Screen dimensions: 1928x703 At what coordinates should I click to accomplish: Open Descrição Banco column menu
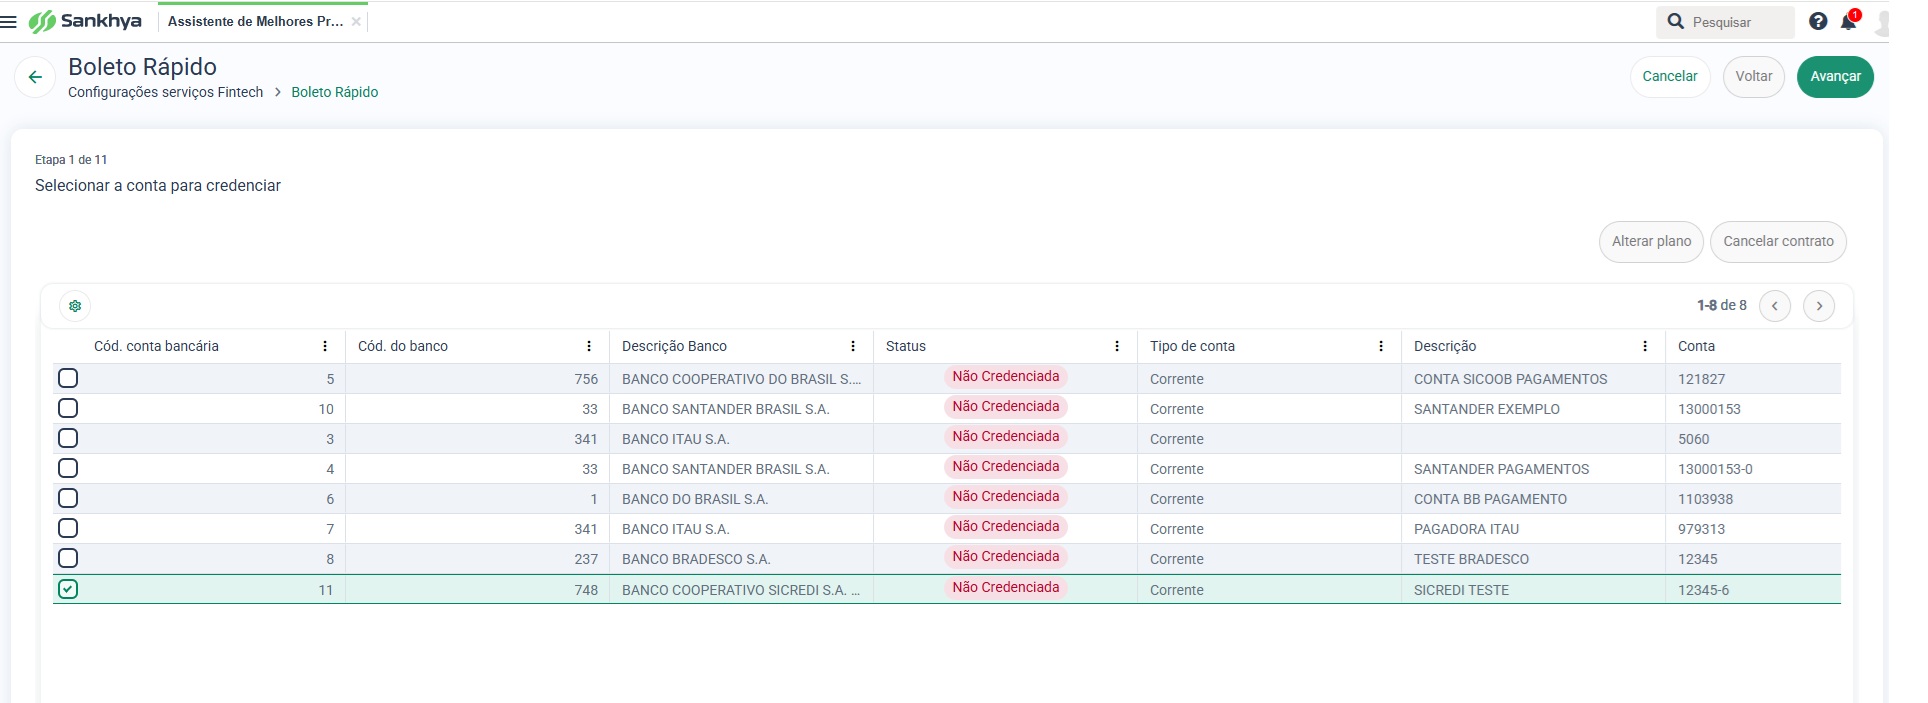[x=853, y=346]
